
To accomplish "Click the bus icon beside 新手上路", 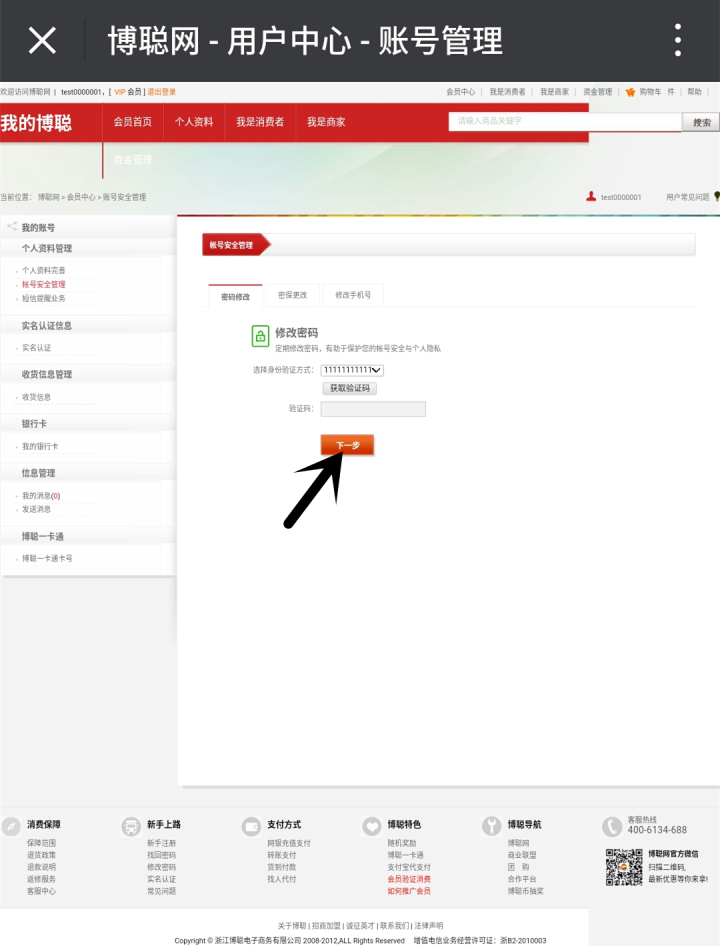I will point(131,826).
